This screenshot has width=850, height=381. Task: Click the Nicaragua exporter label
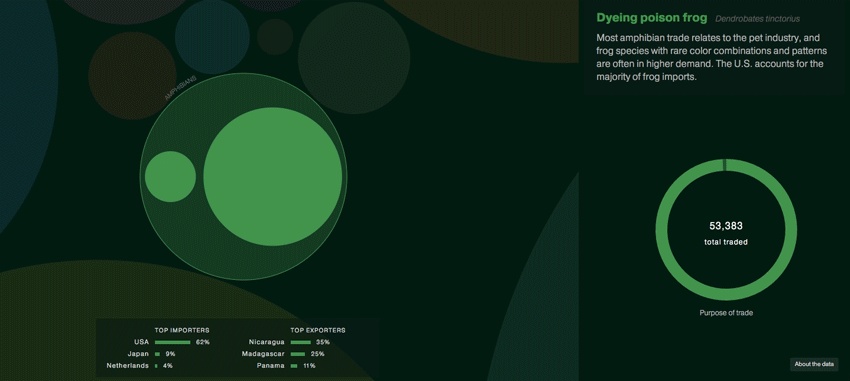[x=267, y=342]
